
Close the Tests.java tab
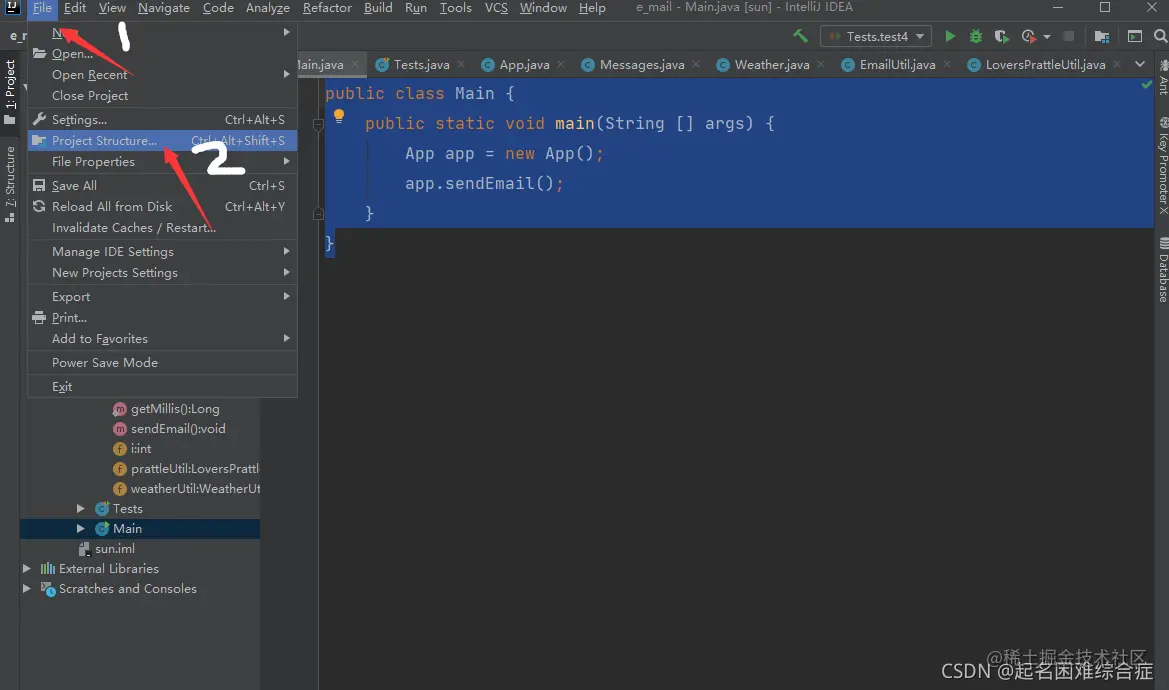click(461, 65)
